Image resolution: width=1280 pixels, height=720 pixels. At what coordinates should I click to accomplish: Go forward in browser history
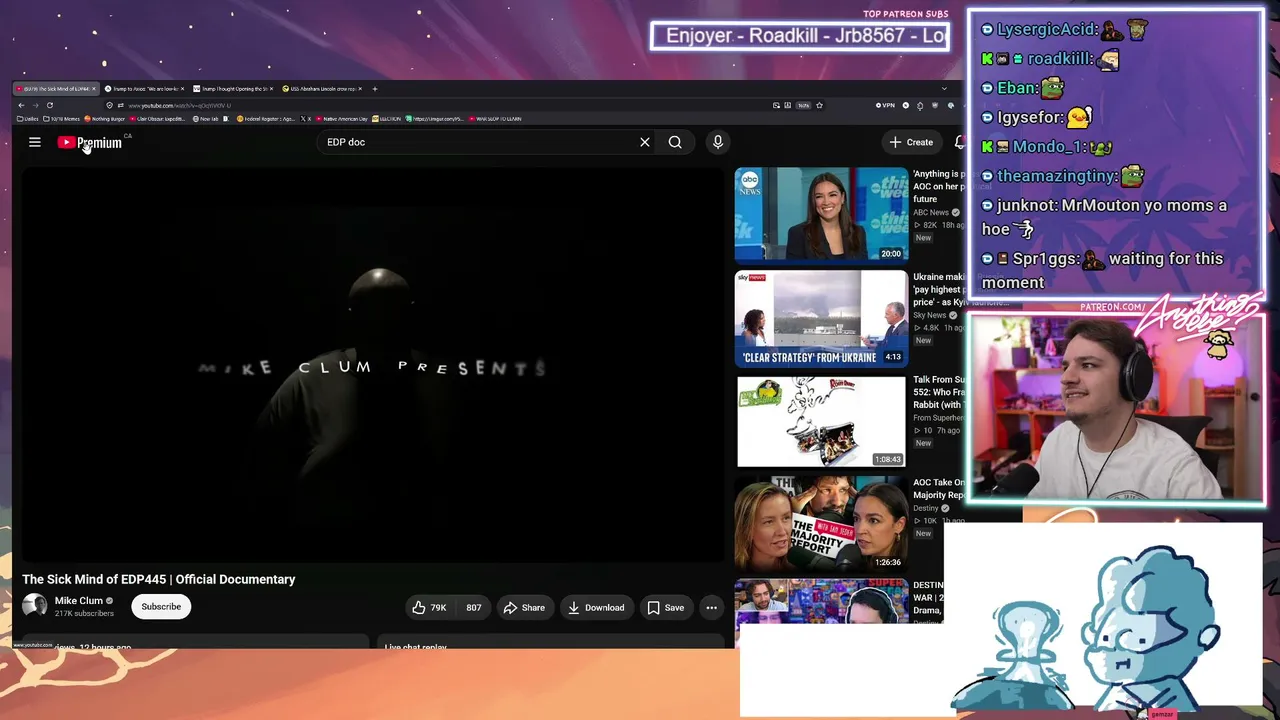click(35, 105)
